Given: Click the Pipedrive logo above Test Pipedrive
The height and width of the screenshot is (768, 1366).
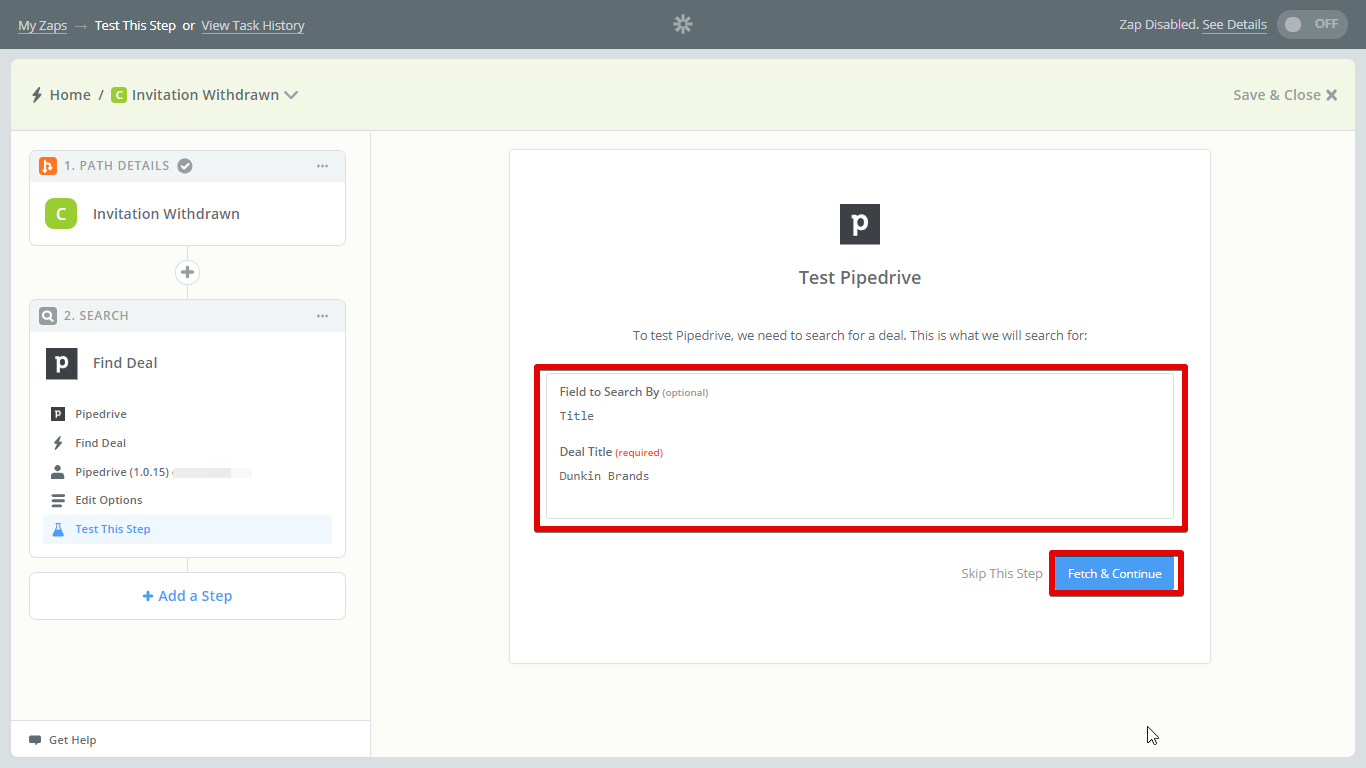Looking at the screenshot, I should [x=860, y=224].
